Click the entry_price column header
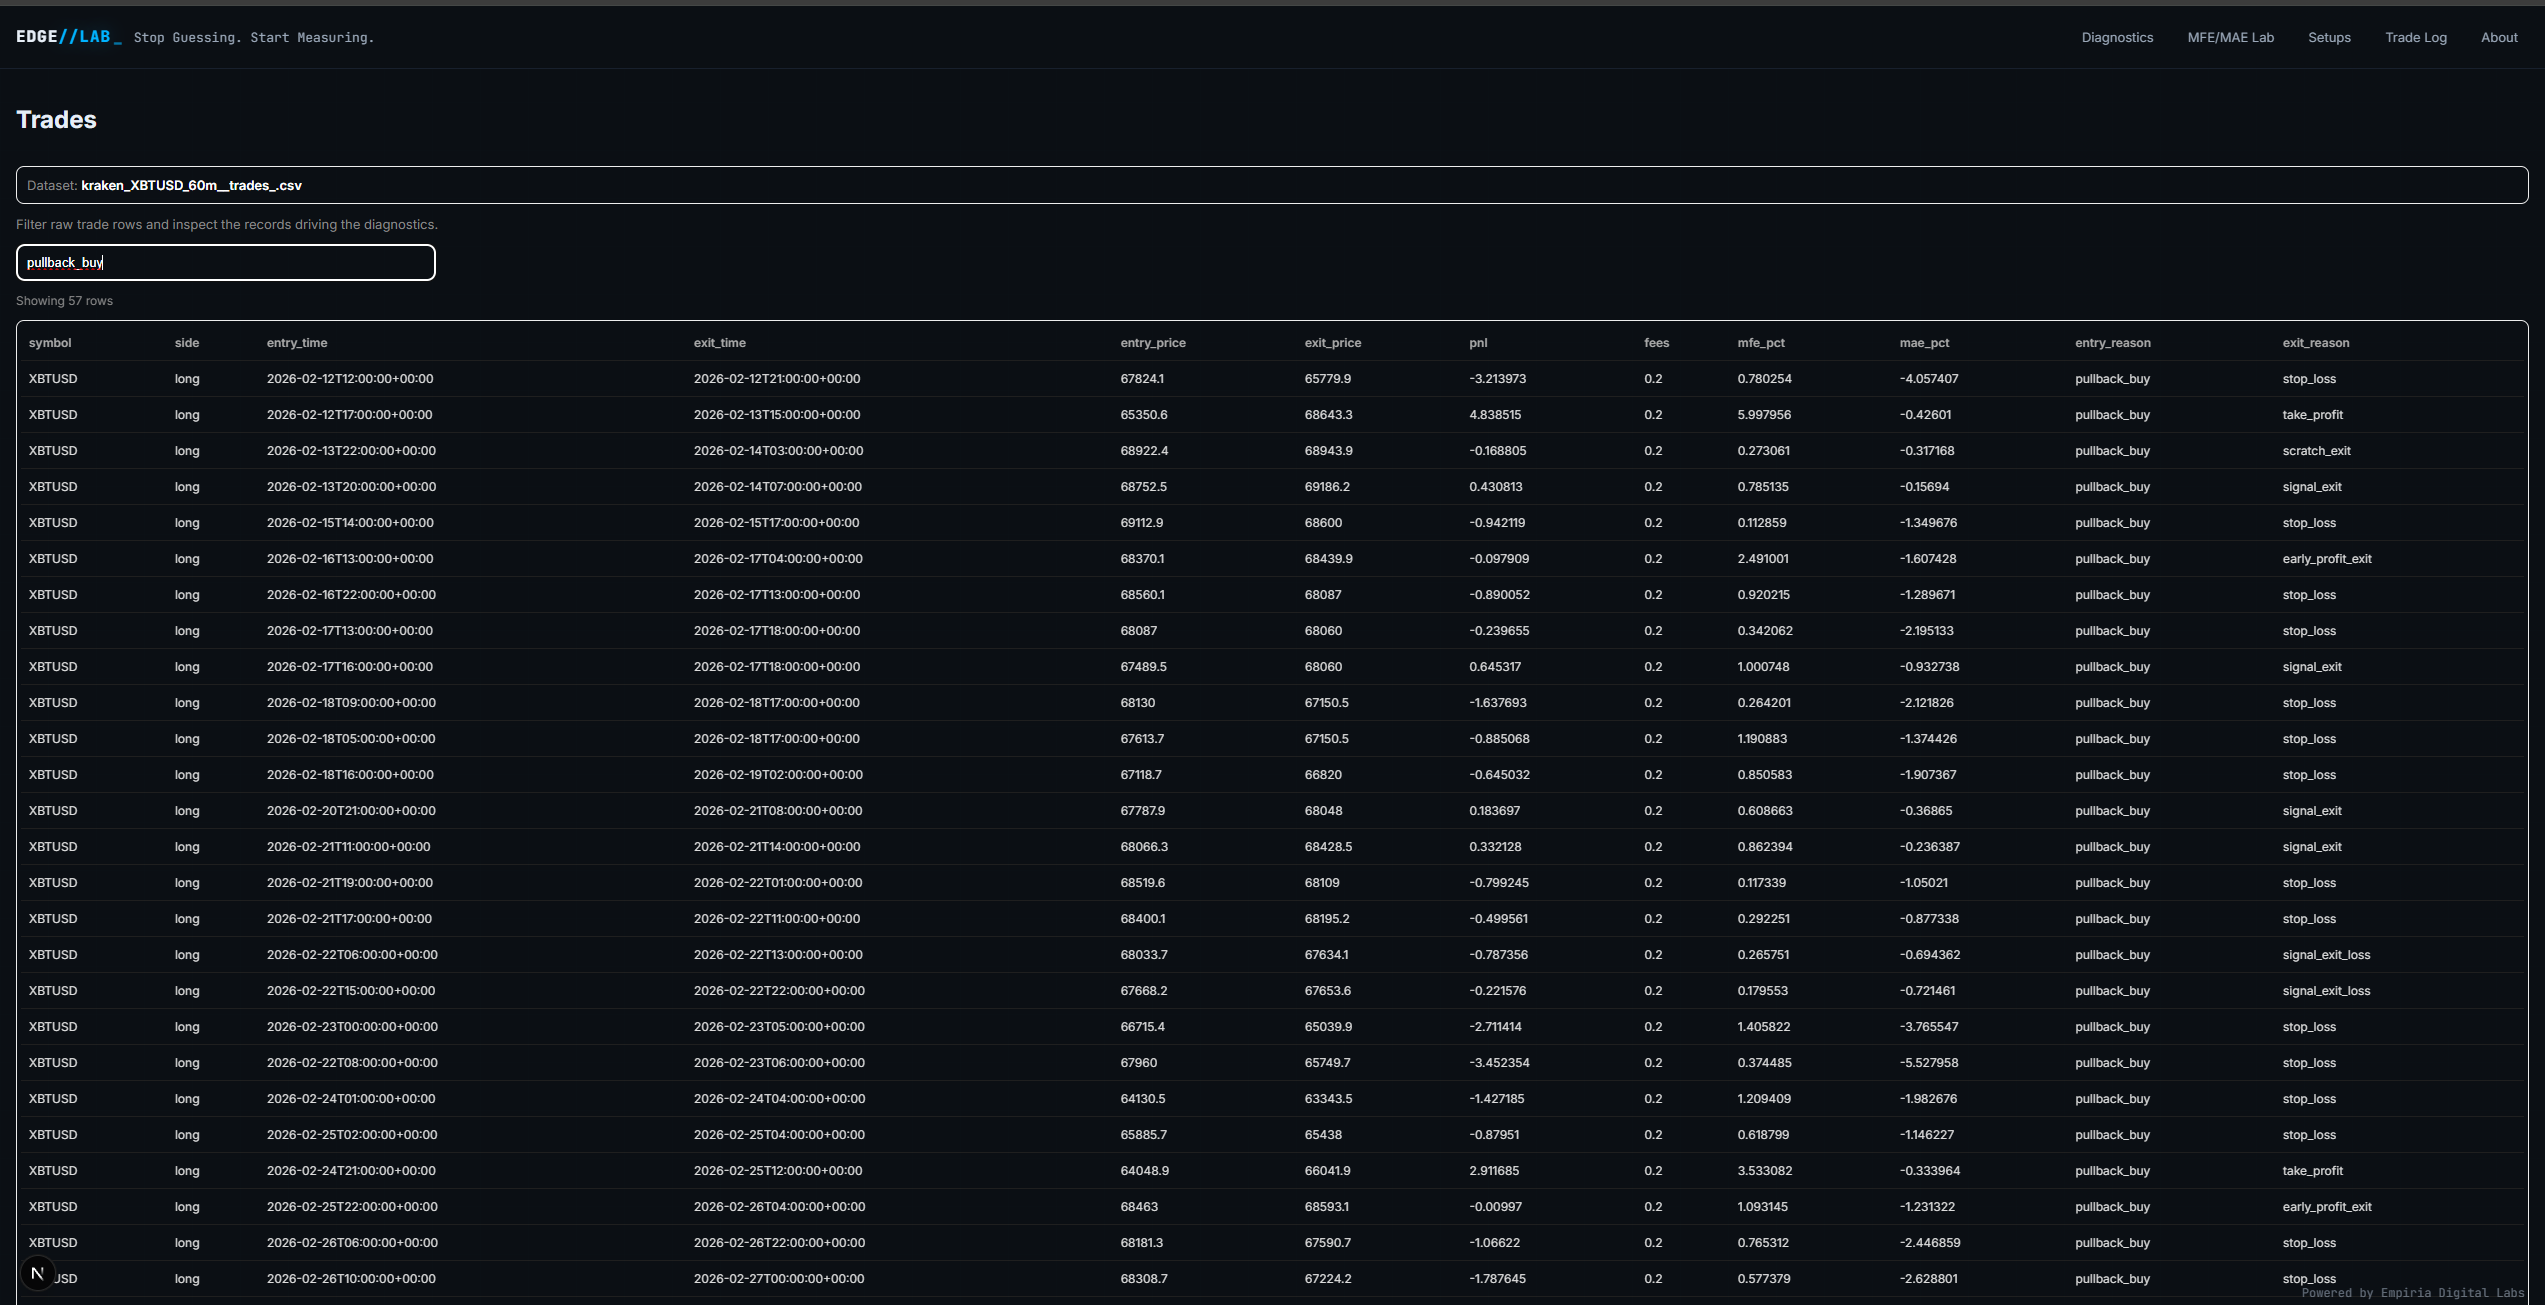Viewport: 2545px width, 1305px height. pyautogui.click(x=1152, y=343)
